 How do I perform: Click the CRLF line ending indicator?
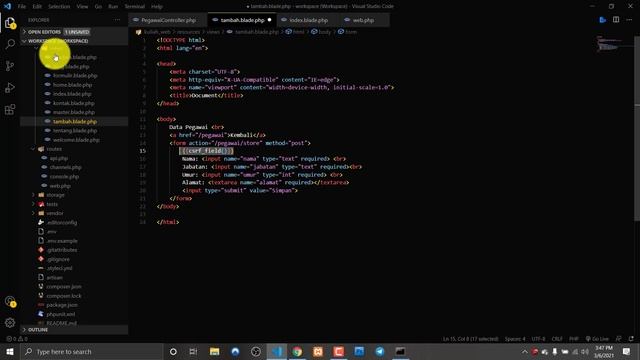[557, 339]
